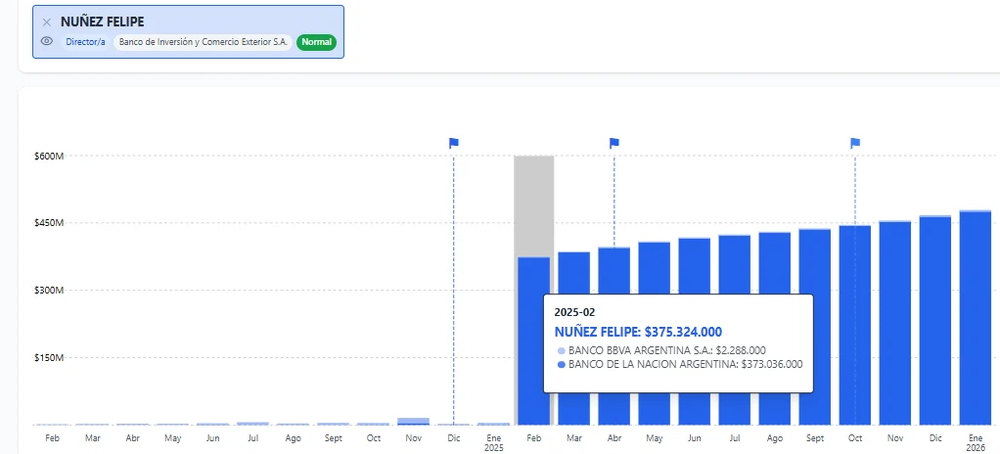Click the small Nov bar before Dic flag
Image resolution: width=1000 pixels, height=454 pixels.
pyautogui.click(x=413, y=421)
